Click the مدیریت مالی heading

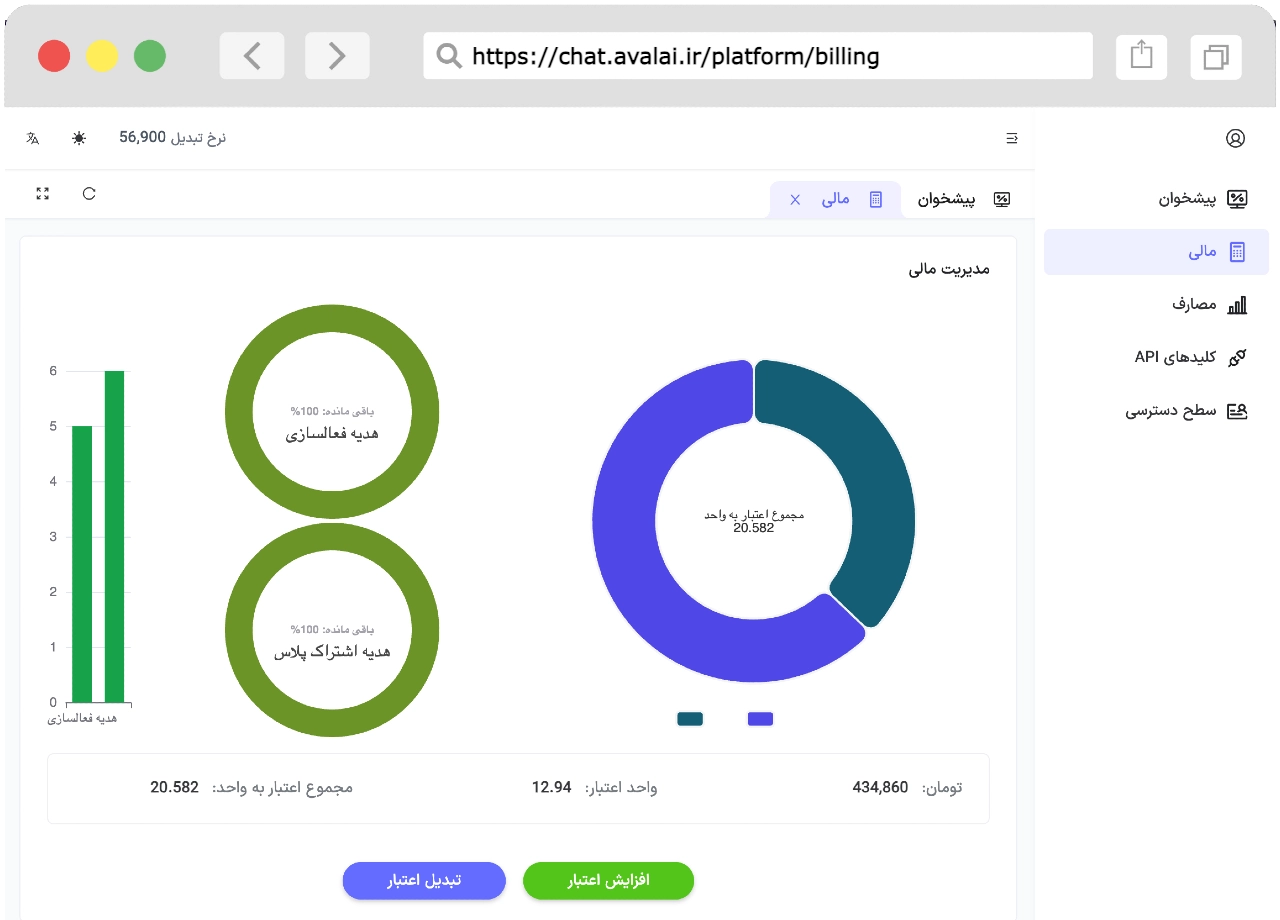[x=949, y=269]
